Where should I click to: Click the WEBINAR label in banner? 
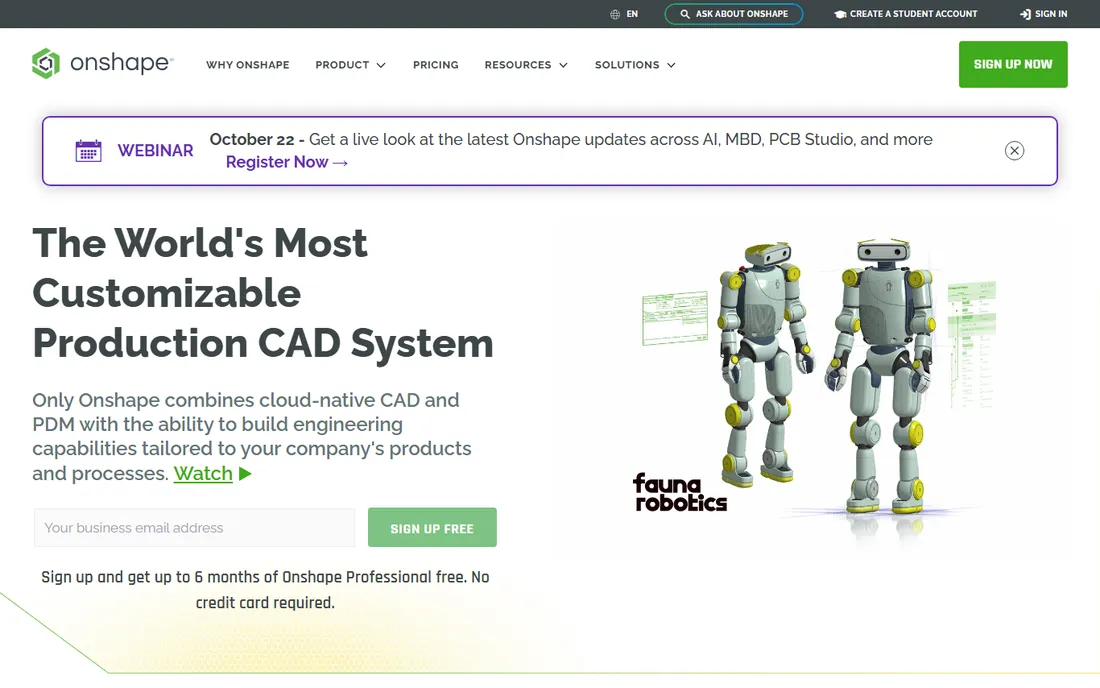[155, 151]
